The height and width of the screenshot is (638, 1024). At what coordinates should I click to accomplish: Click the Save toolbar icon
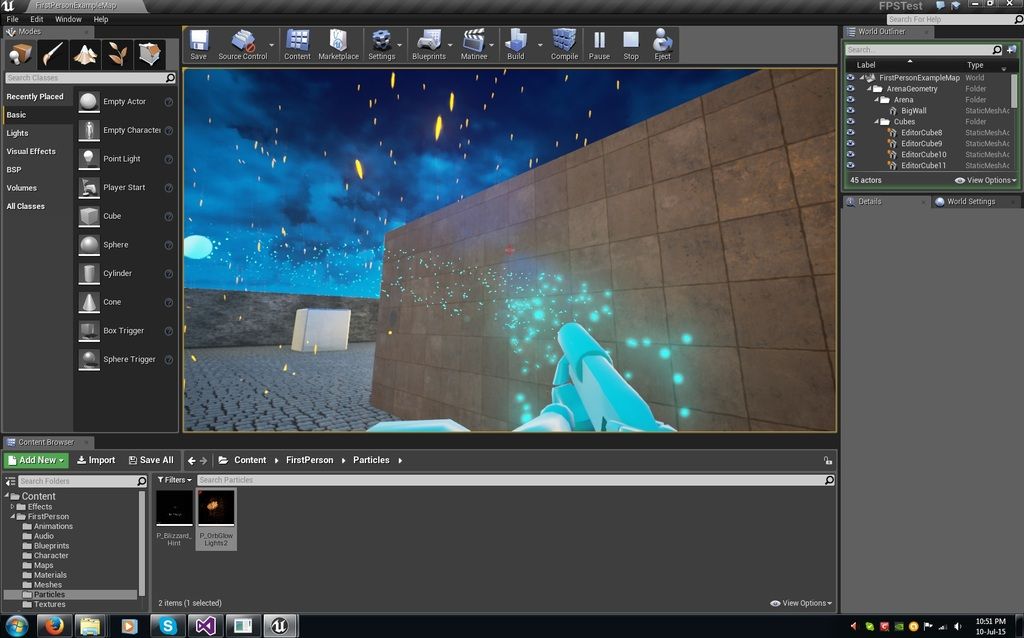(198, 44)
